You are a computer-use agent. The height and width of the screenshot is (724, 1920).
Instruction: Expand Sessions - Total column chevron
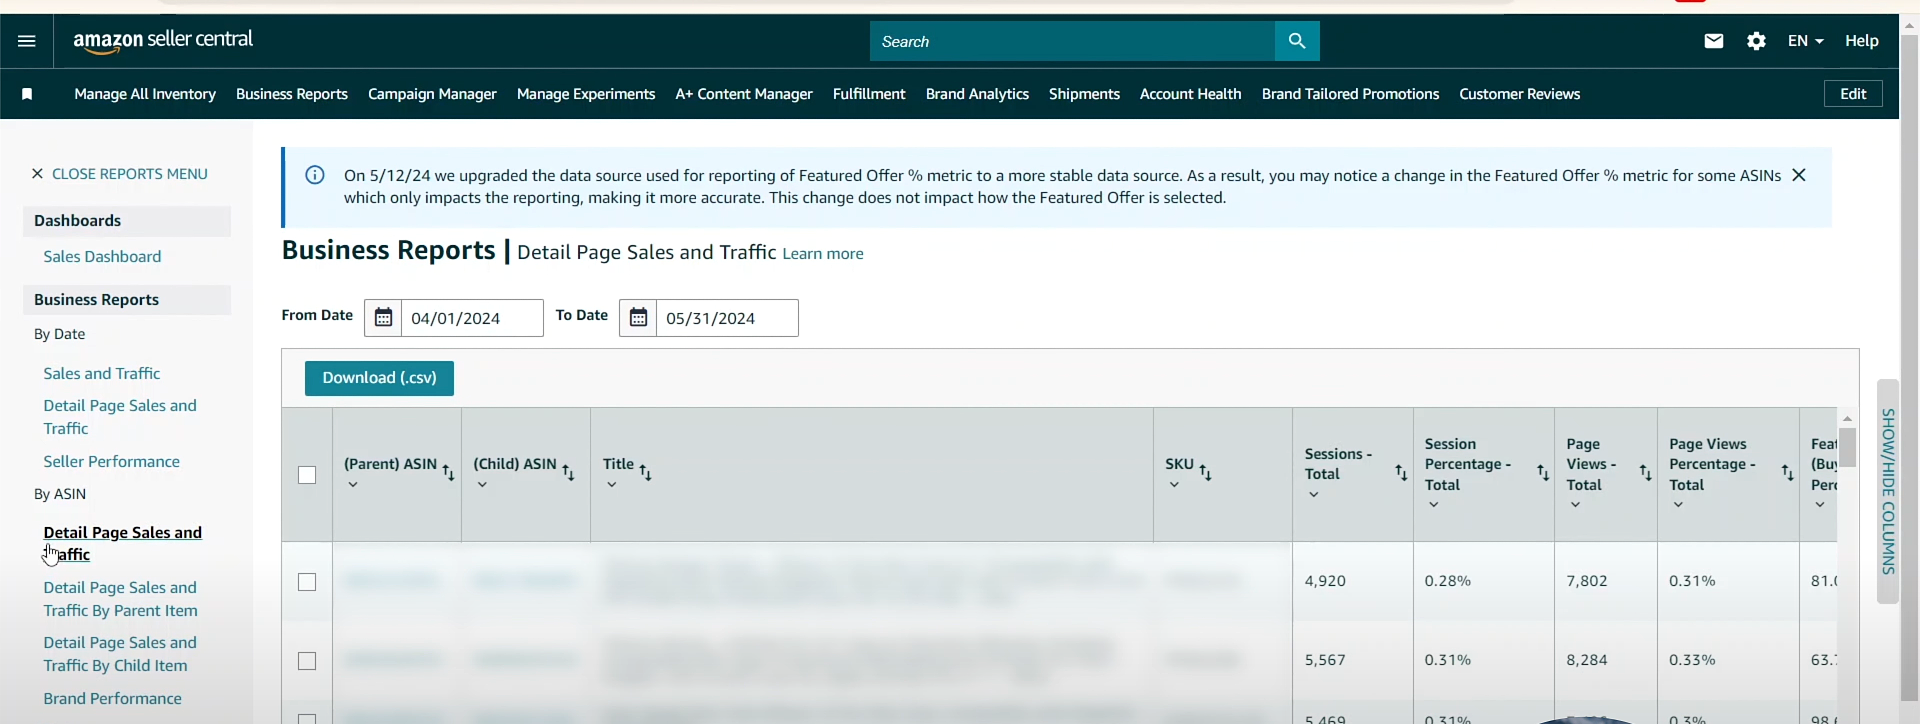(x=1314, y=495)
